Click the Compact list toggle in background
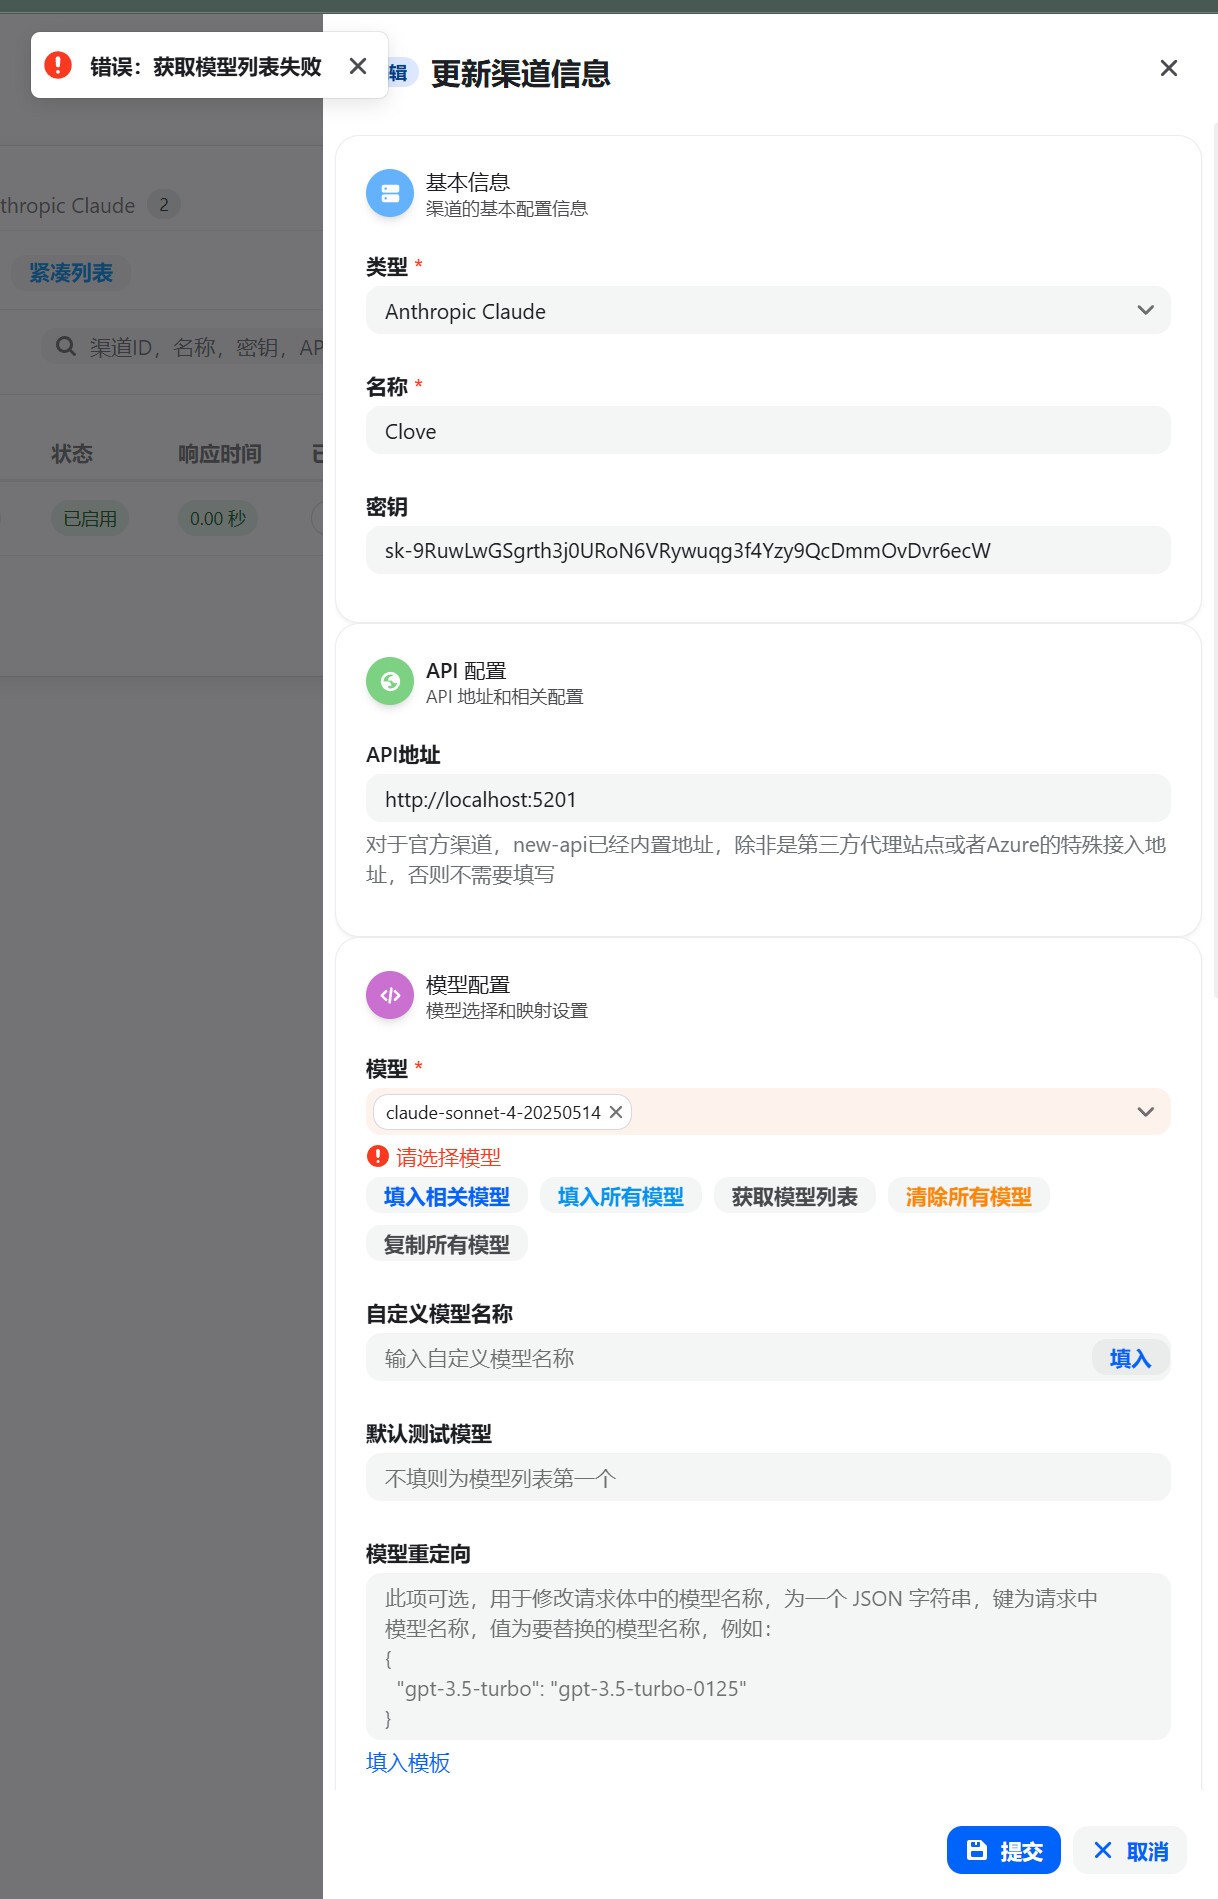 point(71,273)
